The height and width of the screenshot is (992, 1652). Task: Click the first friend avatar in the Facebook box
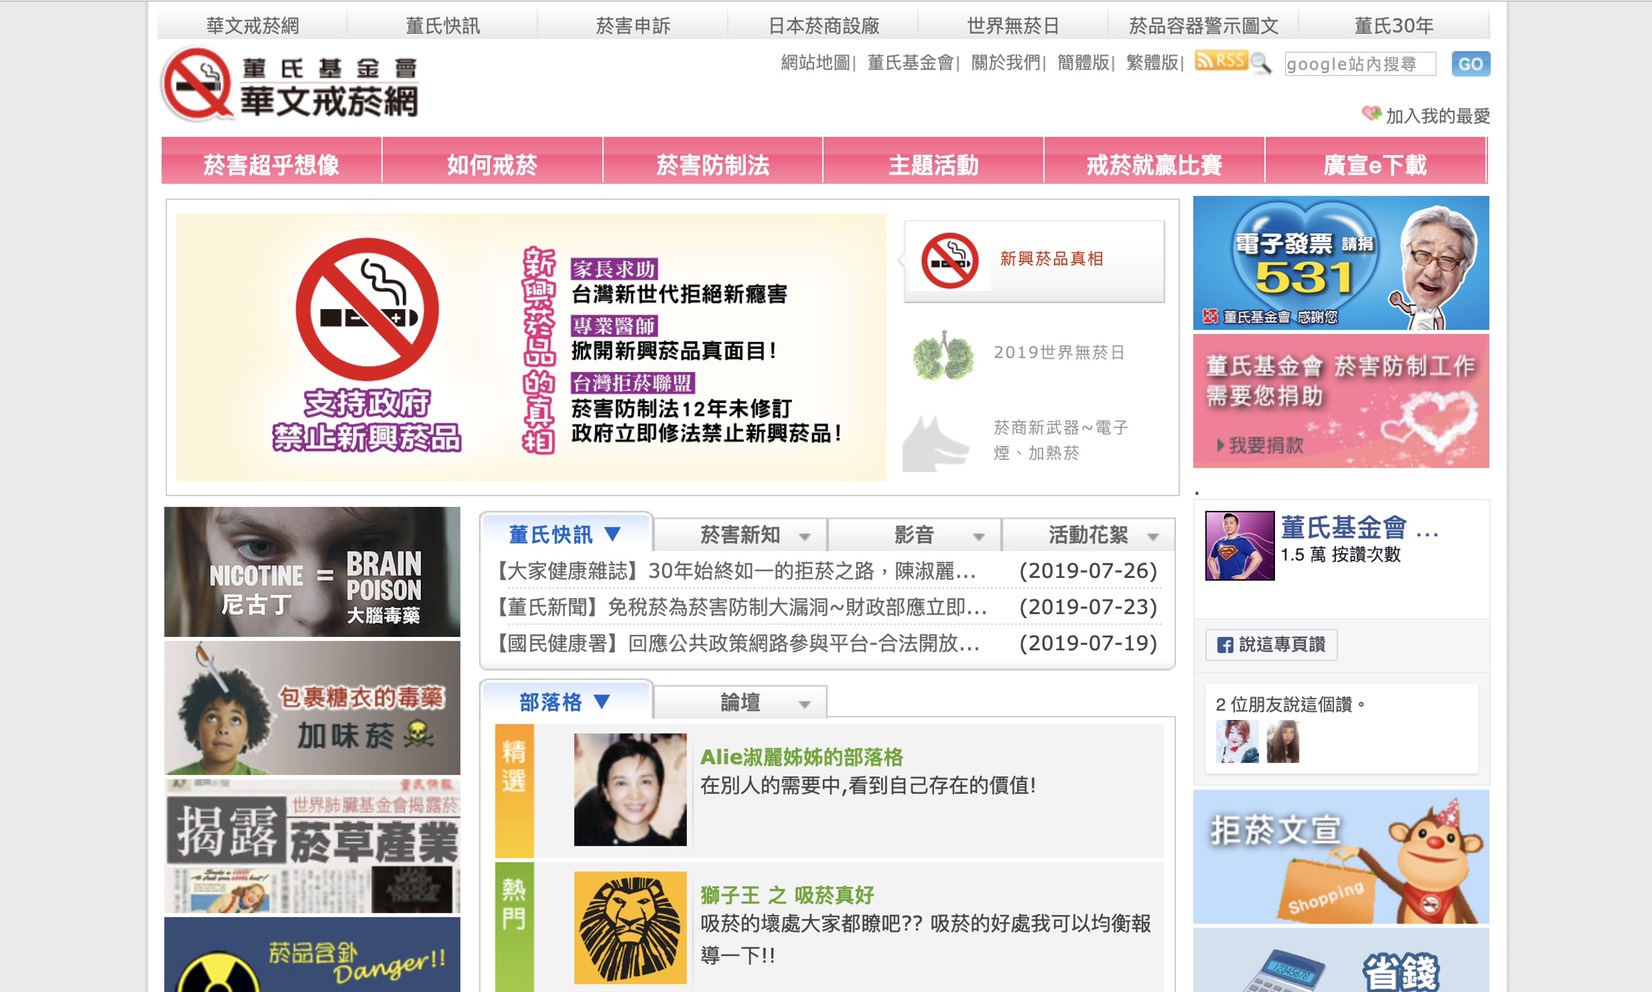coord(1237,742)
